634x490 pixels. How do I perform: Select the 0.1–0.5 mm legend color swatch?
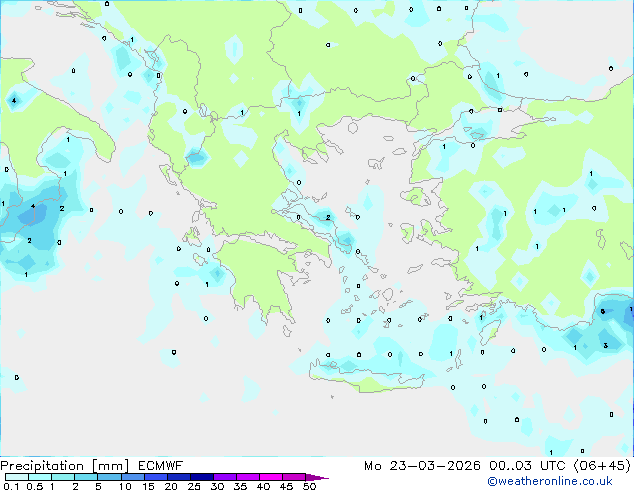(x=17, y=477)
